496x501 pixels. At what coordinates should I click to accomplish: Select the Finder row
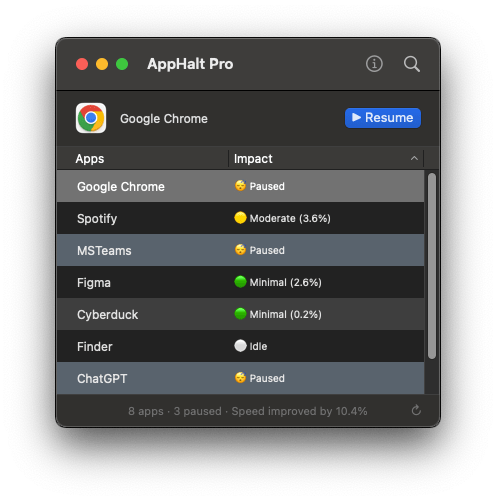[240, 346]
